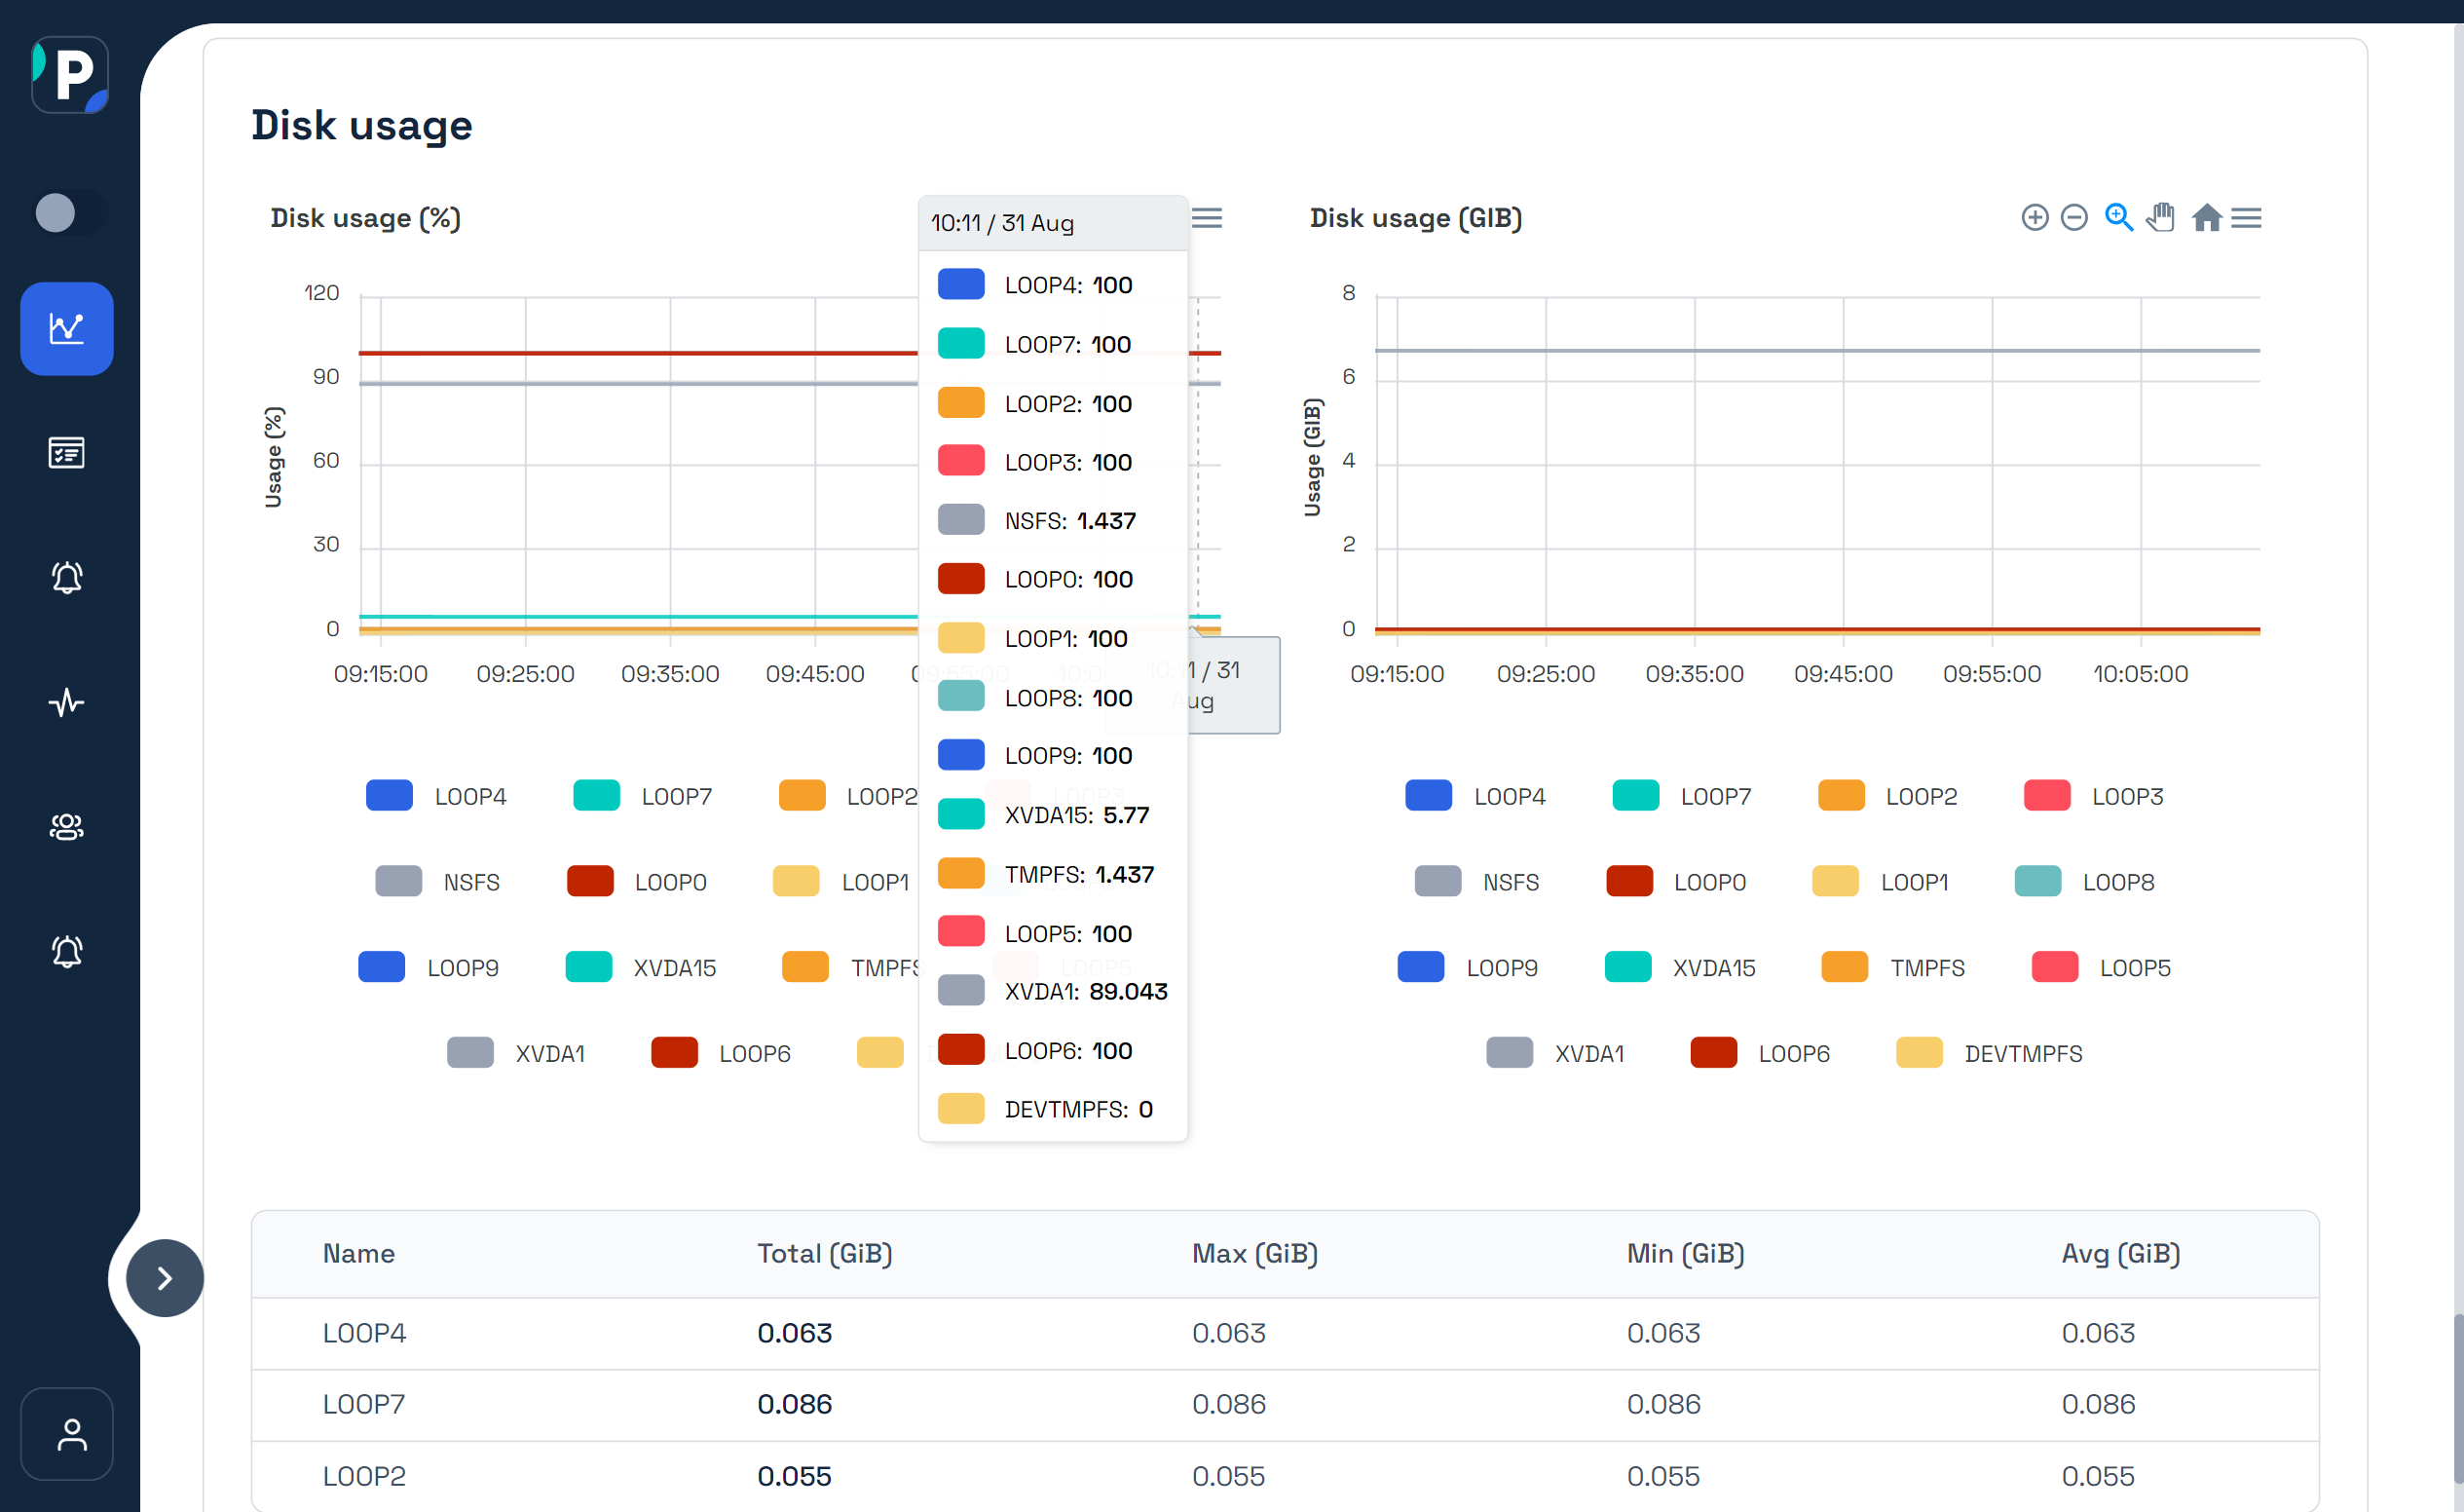Click the XVDA1: 89.043 tooltip entry
The height and width of the screenshot is (1512, 2464).
[1053, 991]
